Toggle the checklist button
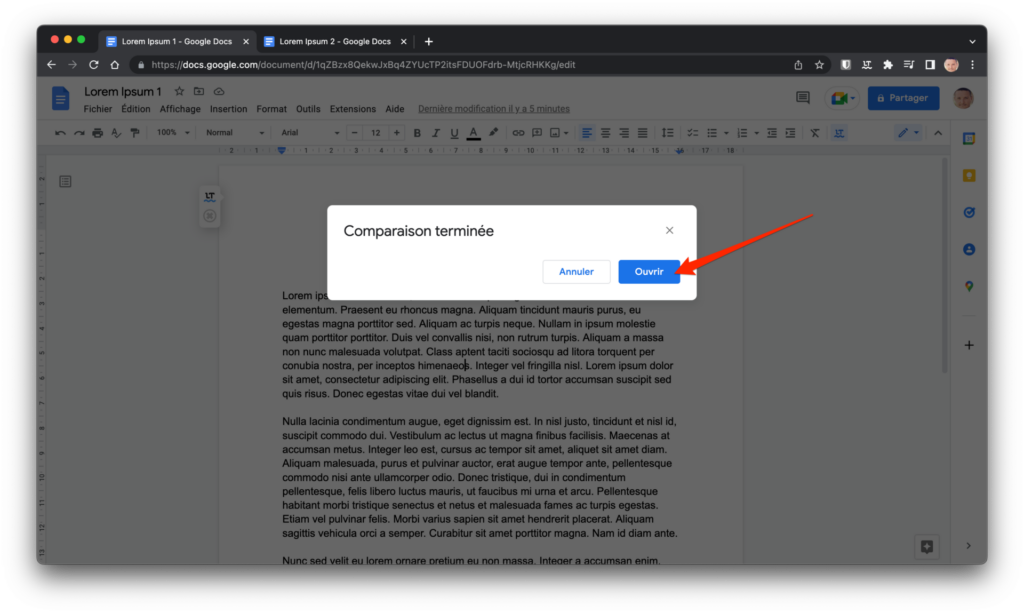The image size is (1024, 613). pyautogui.click(x=693, y=133)
